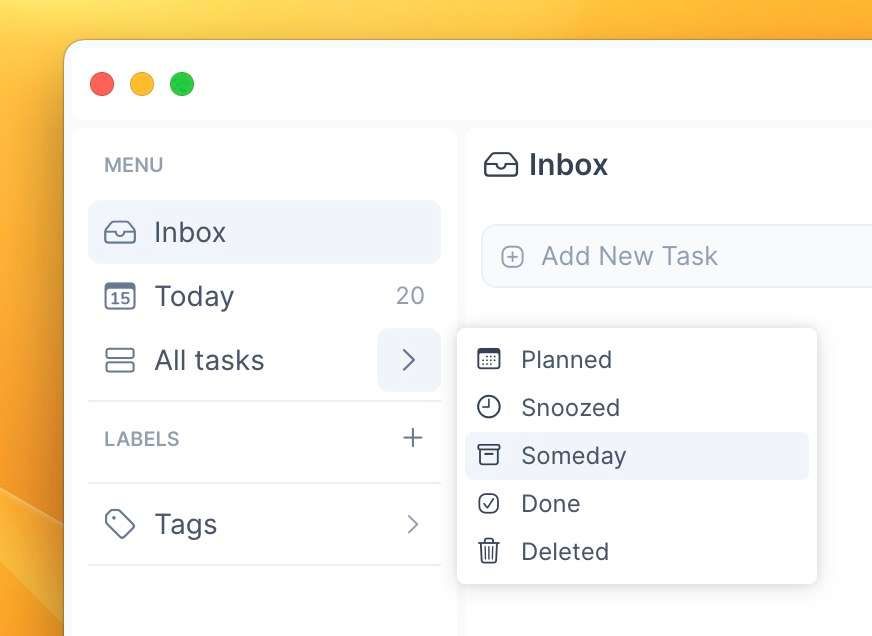Click the Inbox tray icon in sidebar
The image size is (872, 636).
(120, 232)
